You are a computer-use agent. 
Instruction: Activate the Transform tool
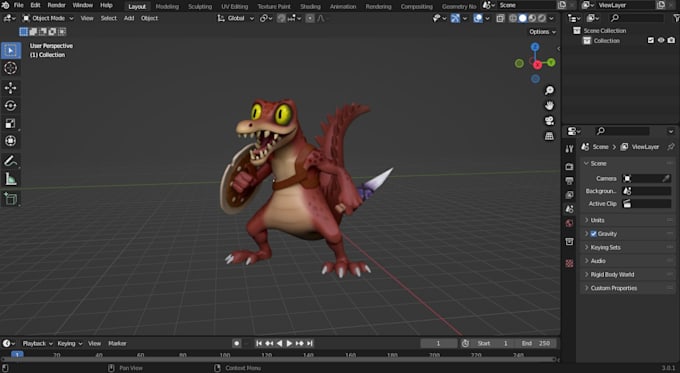tap(10, 141)
